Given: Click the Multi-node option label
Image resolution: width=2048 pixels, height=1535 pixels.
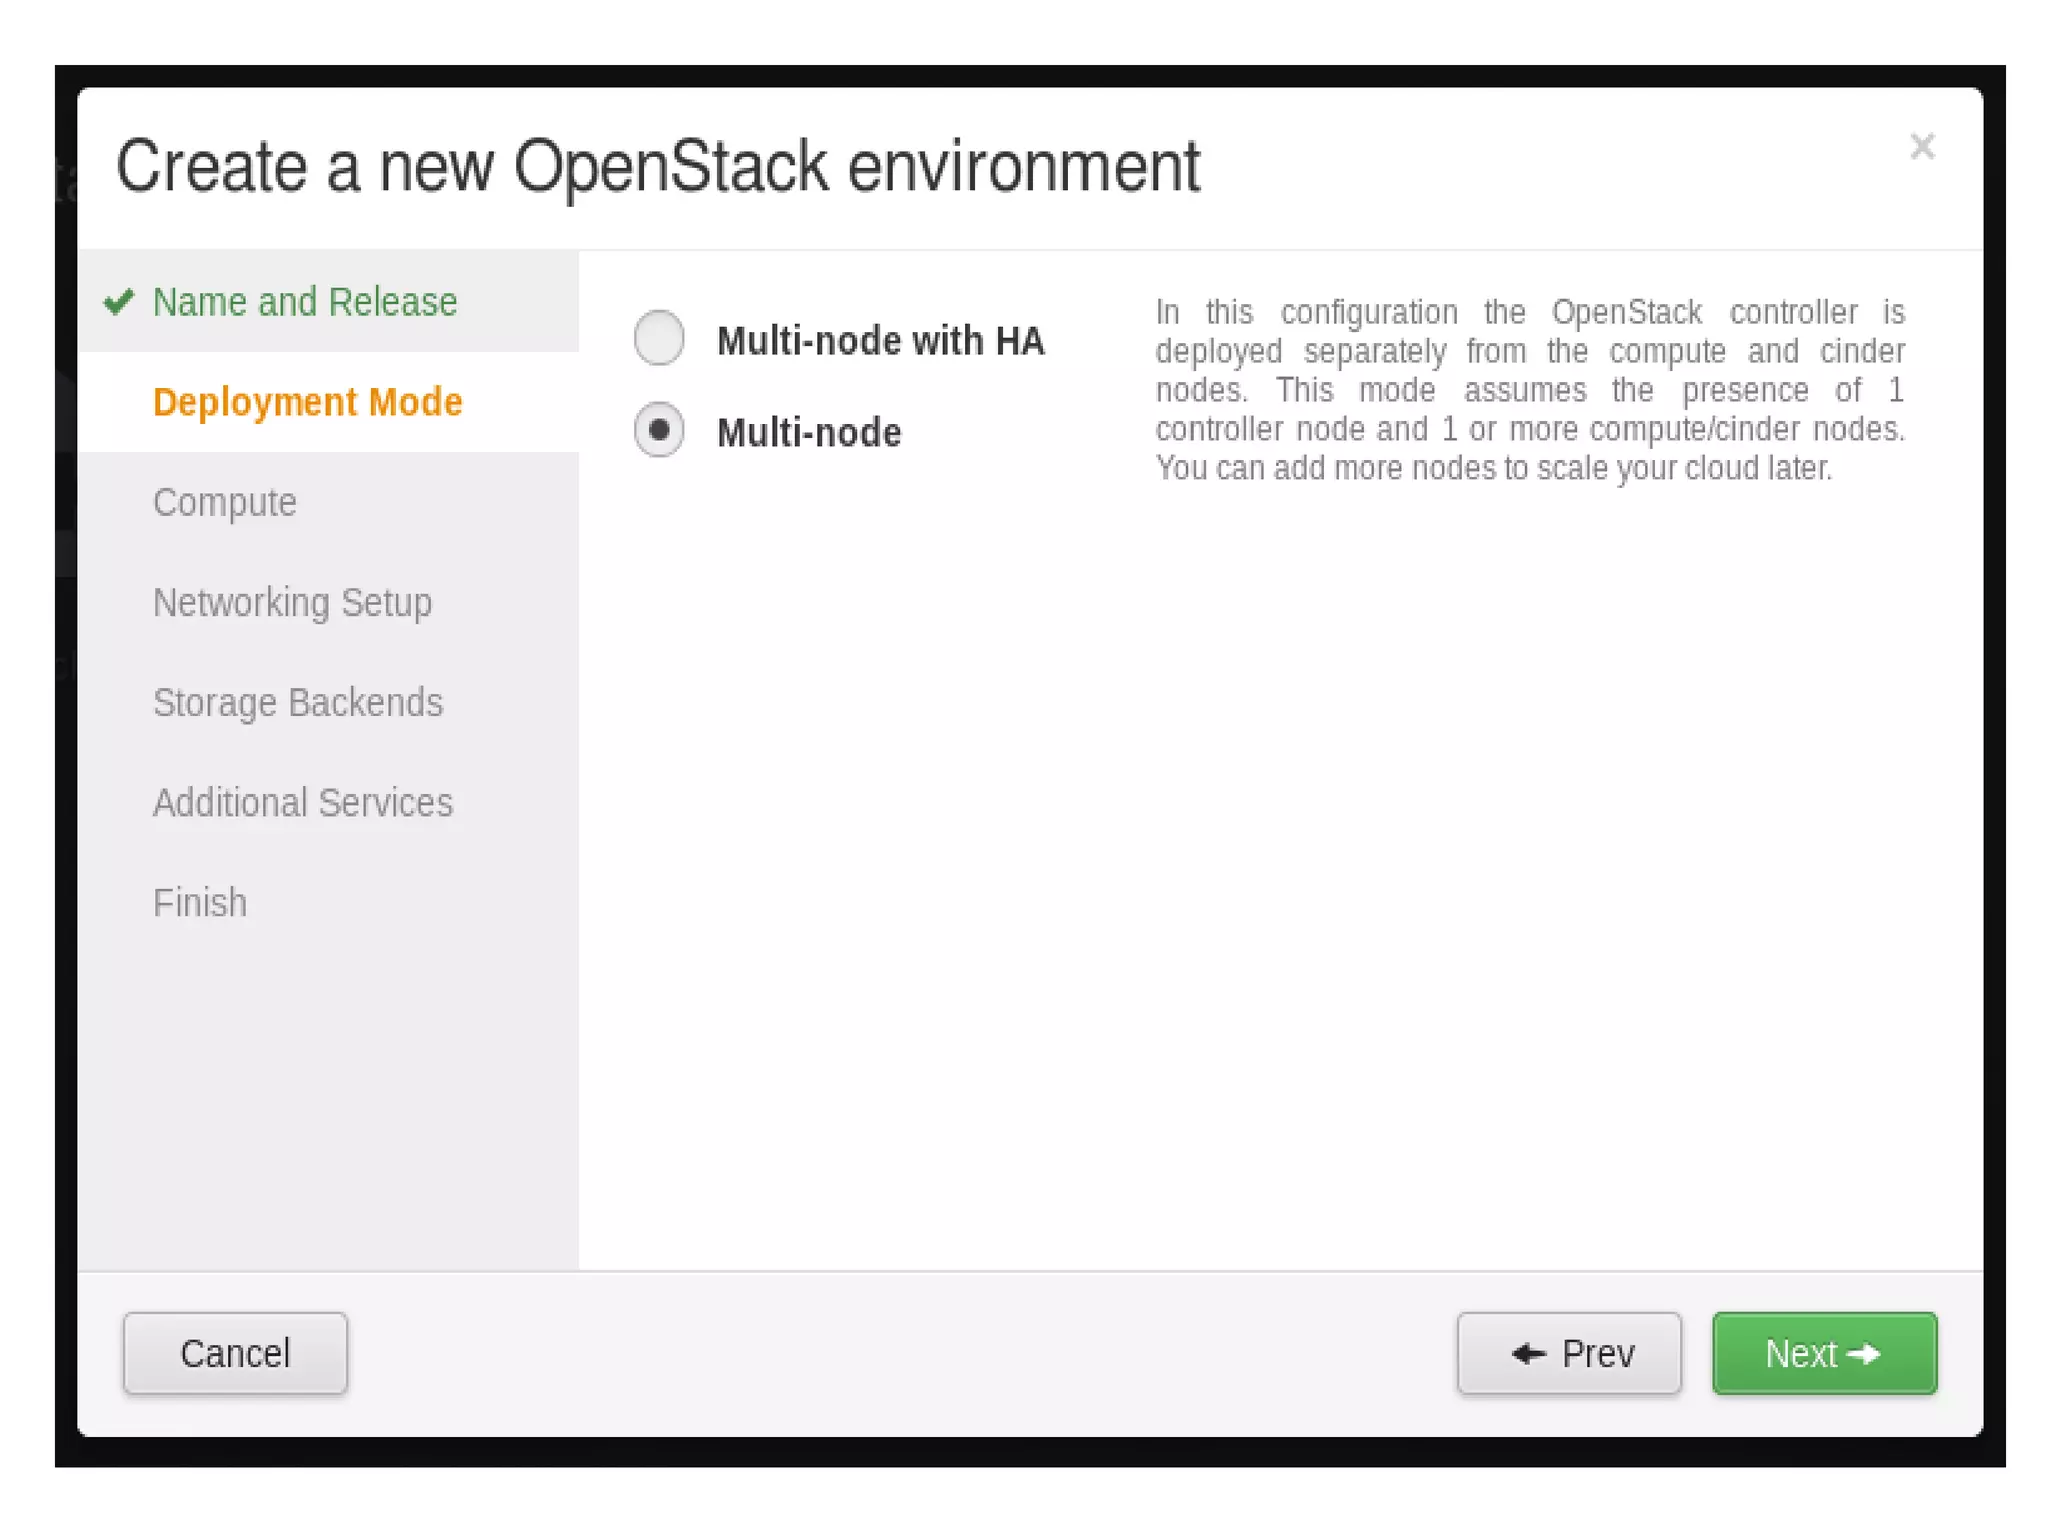Looking at the screenshot, I should (809, 433).
